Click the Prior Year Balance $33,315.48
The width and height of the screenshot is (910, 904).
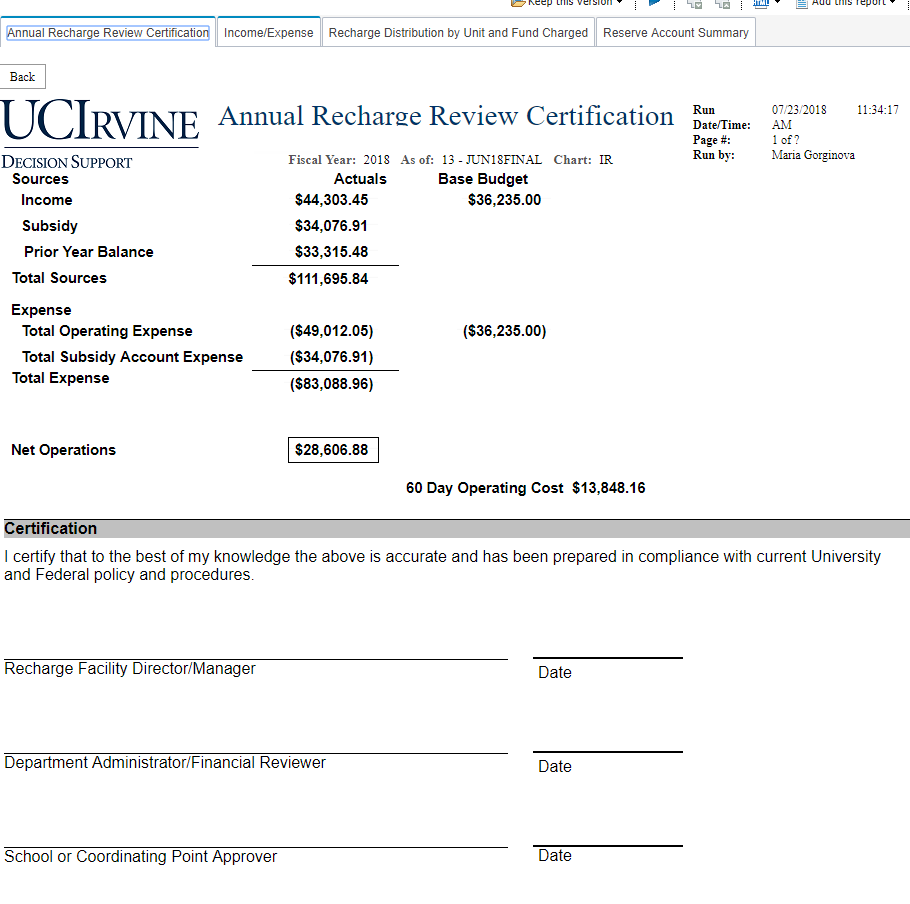pyautogui.click(x=331, y=252)
